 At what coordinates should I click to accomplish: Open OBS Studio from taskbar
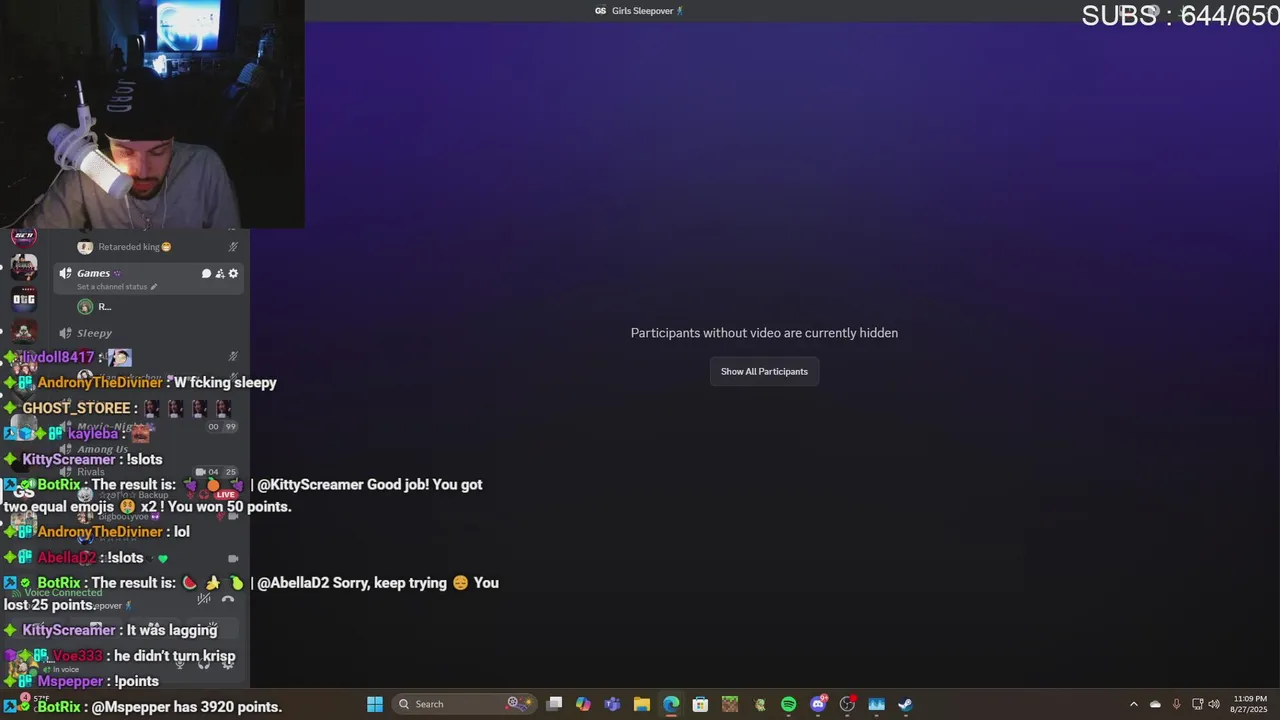(x=847, y=704)
